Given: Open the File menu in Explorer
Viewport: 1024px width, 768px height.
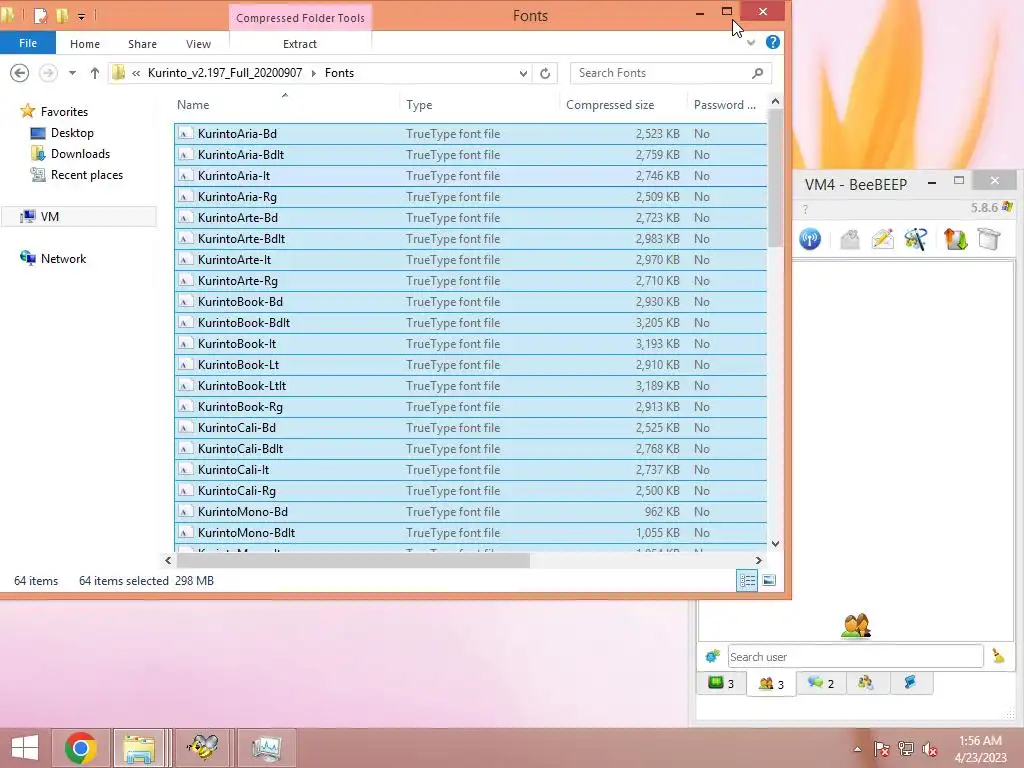Looking at the screenshot, I should (28, 43).
